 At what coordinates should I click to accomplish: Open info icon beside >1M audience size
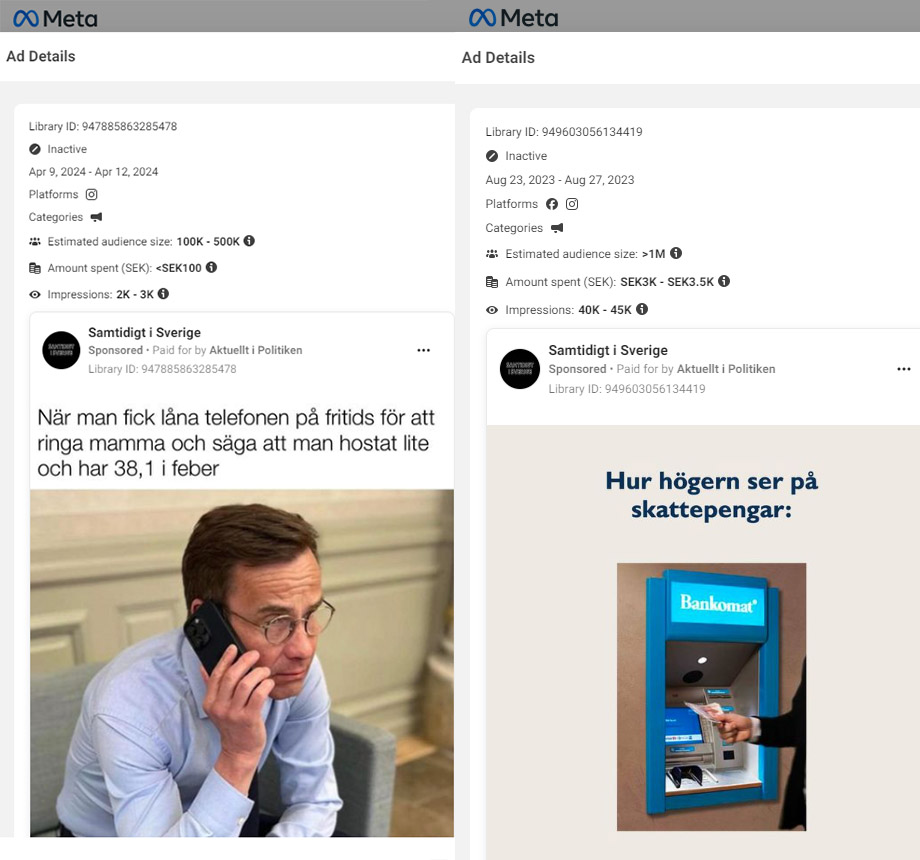[676, 253]
